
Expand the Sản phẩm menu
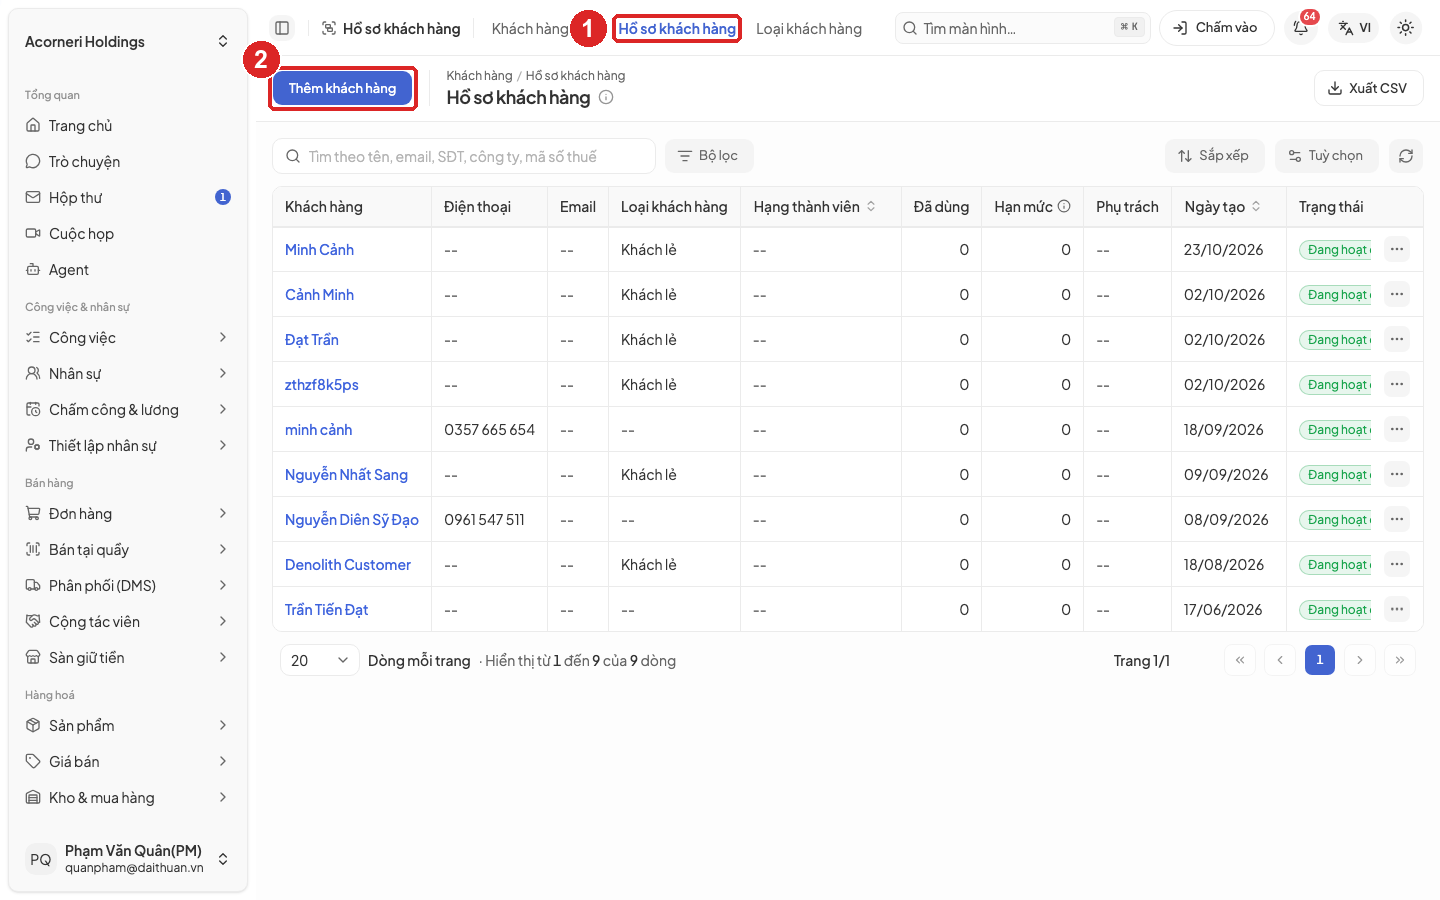[x=128, y=726]
